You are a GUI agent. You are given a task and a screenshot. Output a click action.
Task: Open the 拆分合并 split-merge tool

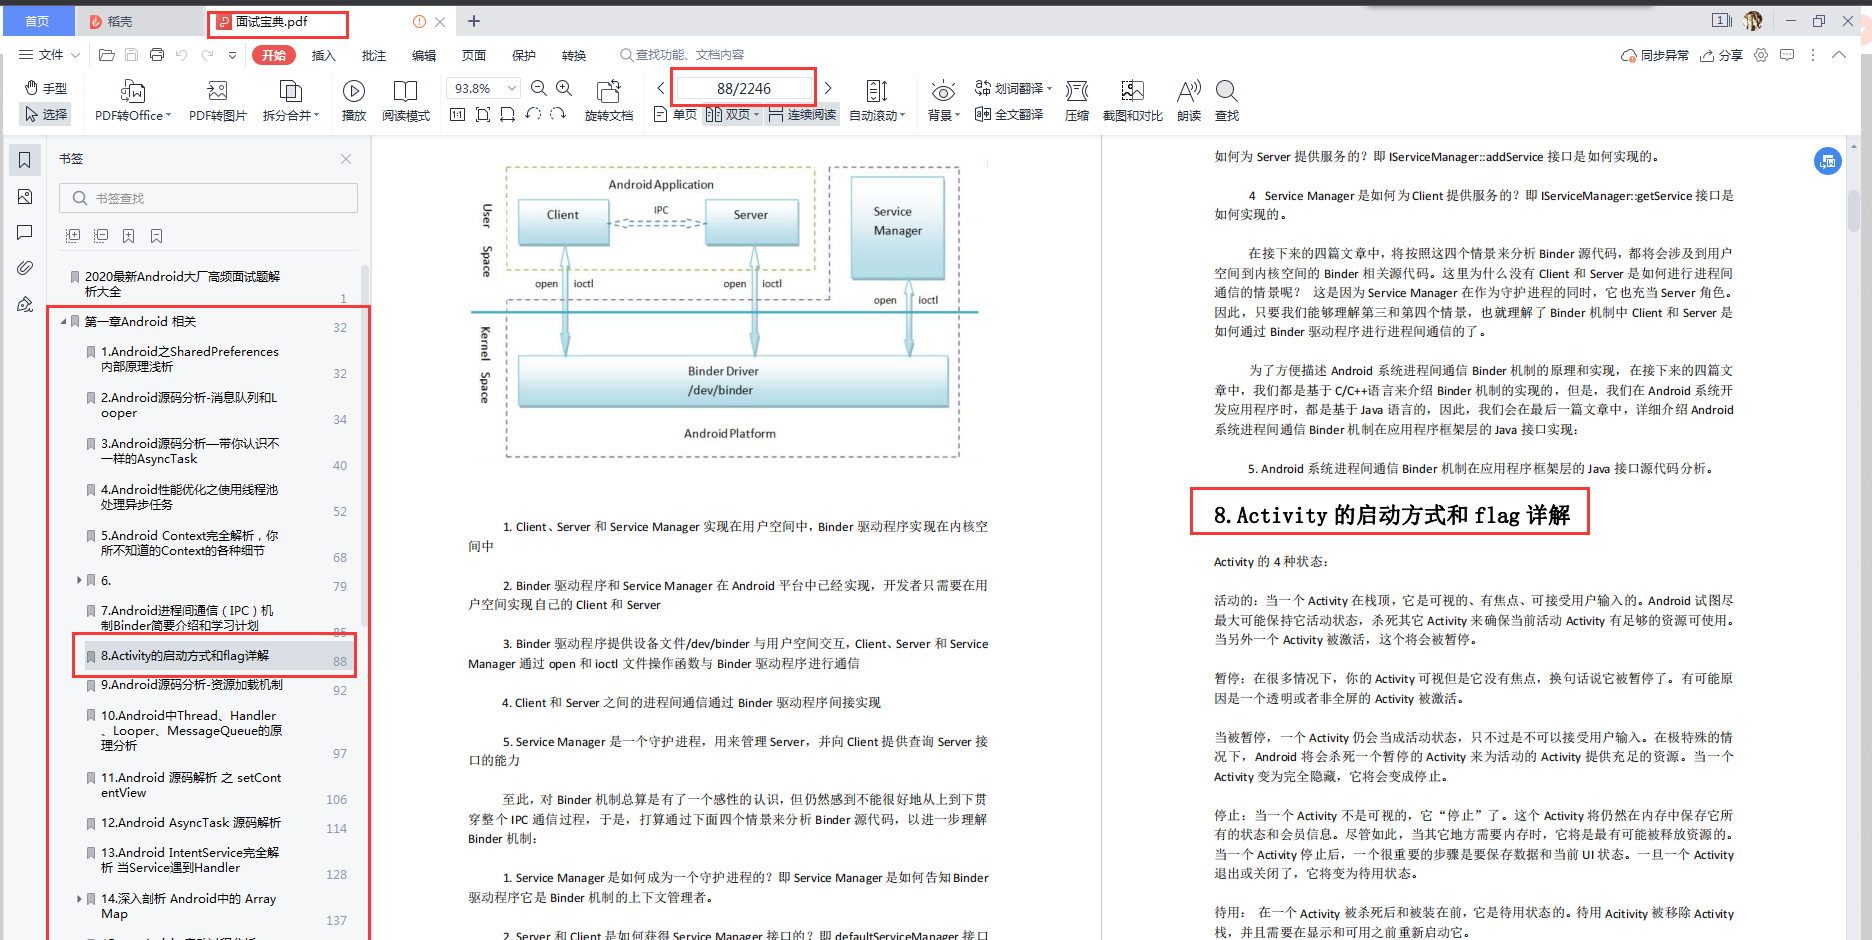(290, 102)
